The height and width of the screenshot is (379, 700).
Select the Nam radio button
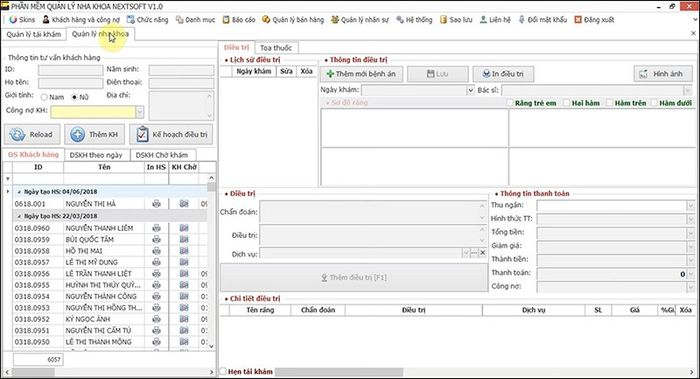44,97
